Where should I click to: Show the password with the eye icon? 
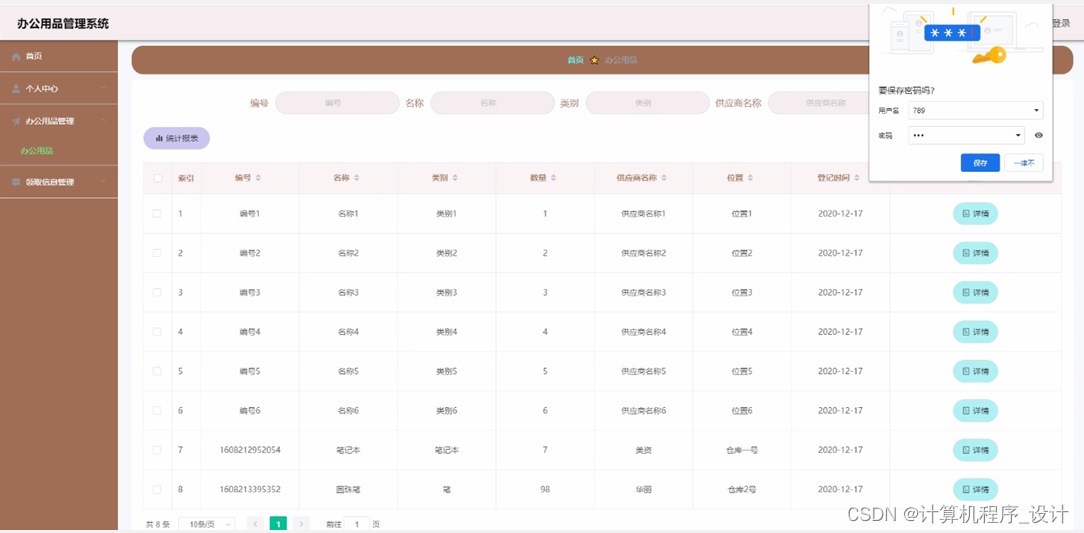(x=1038, y=135)
